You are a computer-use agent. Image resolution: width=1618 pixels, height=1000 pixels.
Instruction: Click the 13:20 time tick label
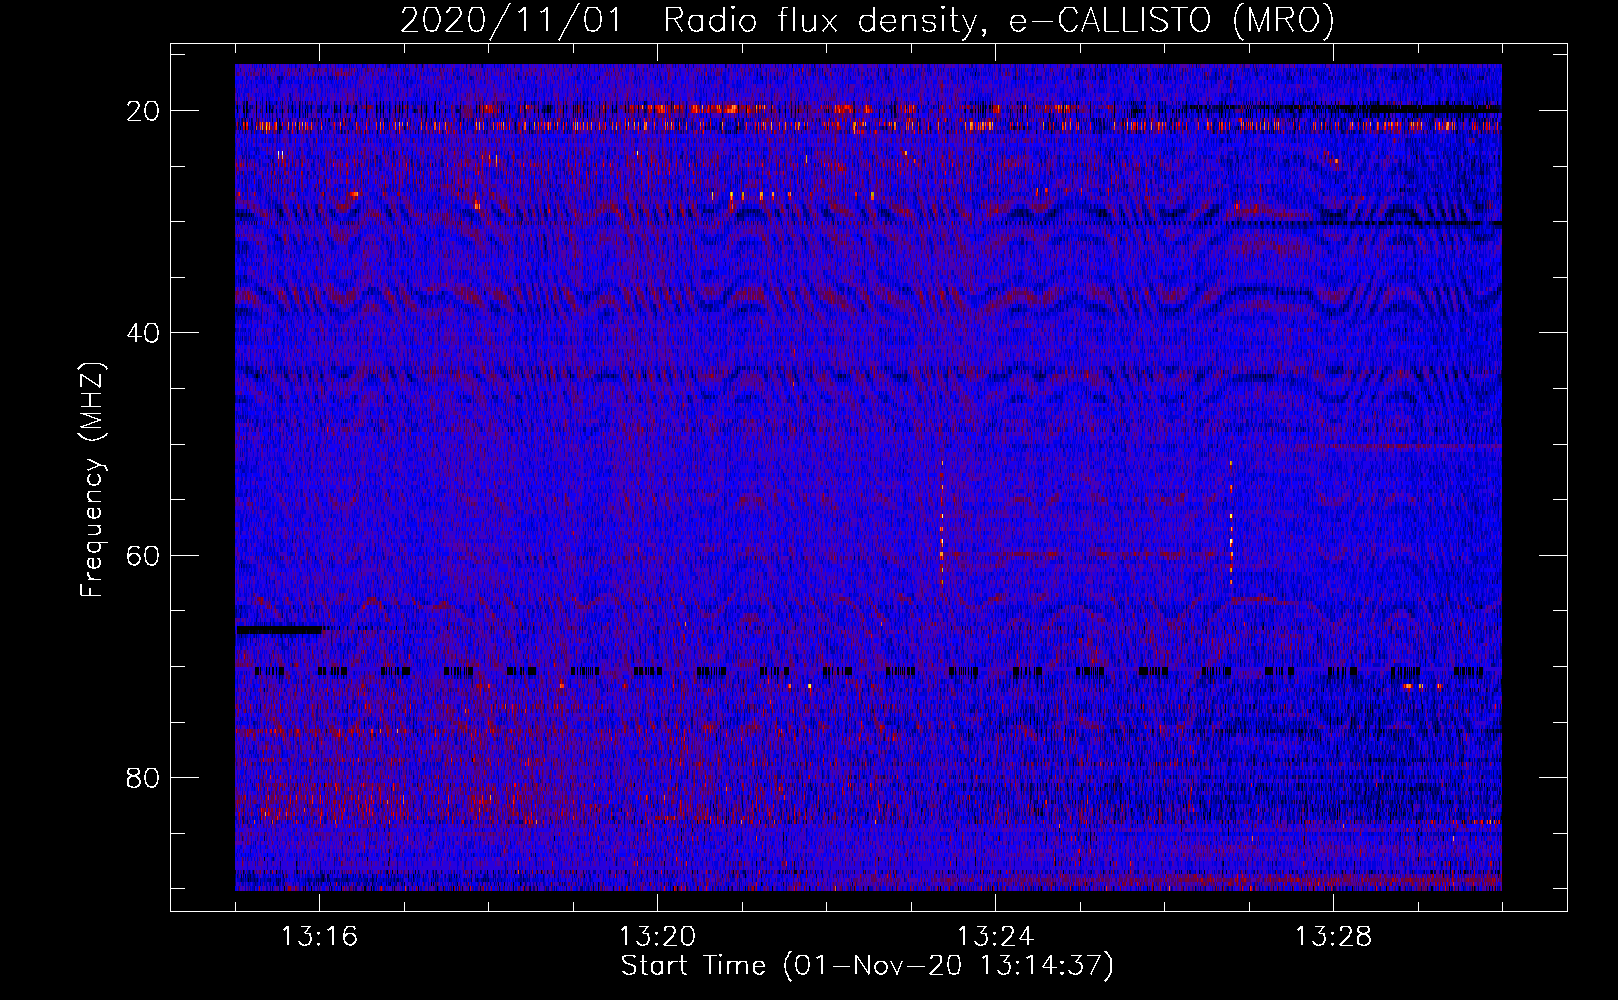657,937
